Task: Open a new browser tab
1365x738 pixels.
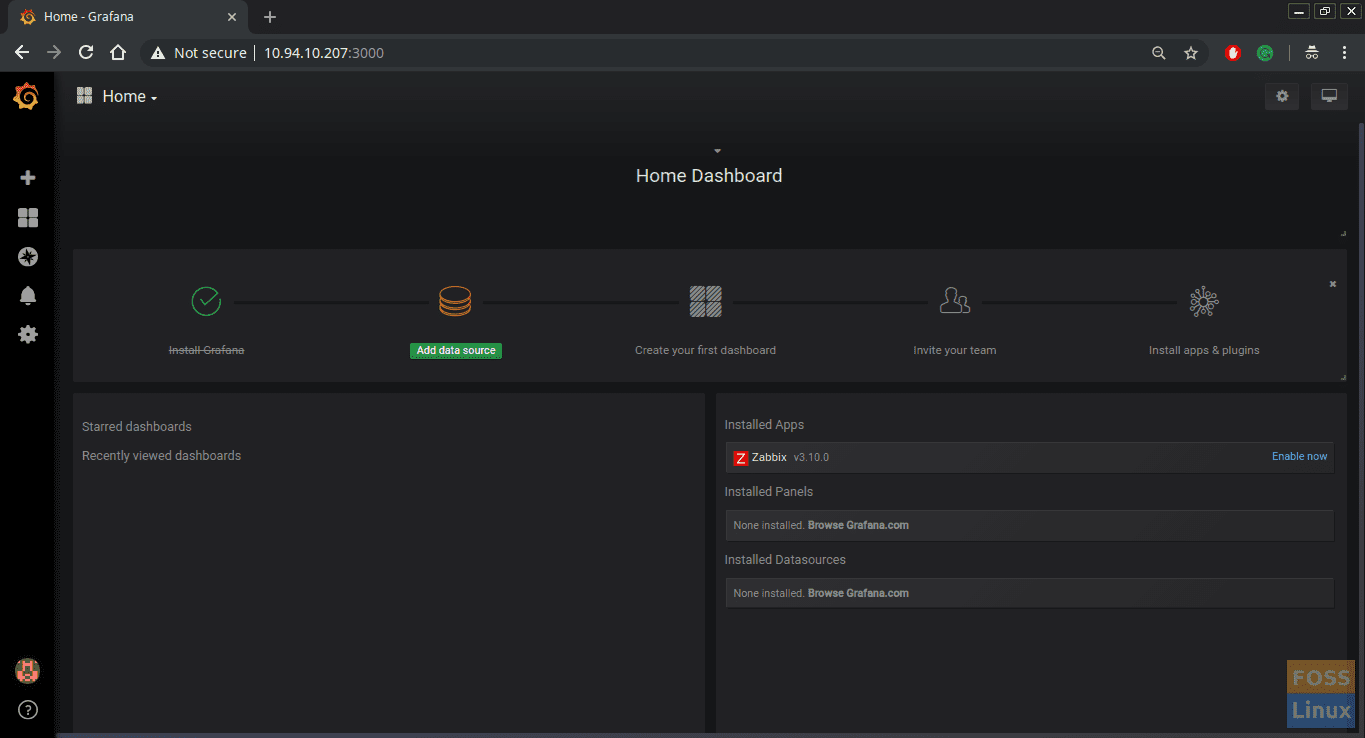Action: pyautogui.click(x=270, y=17)
